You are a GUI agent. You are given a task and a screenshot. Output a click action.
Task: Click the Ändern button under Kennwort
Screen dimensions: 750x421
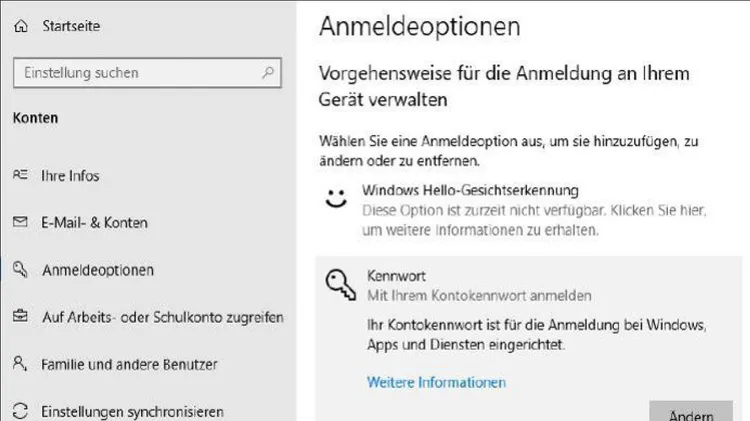tap(691, 412)
